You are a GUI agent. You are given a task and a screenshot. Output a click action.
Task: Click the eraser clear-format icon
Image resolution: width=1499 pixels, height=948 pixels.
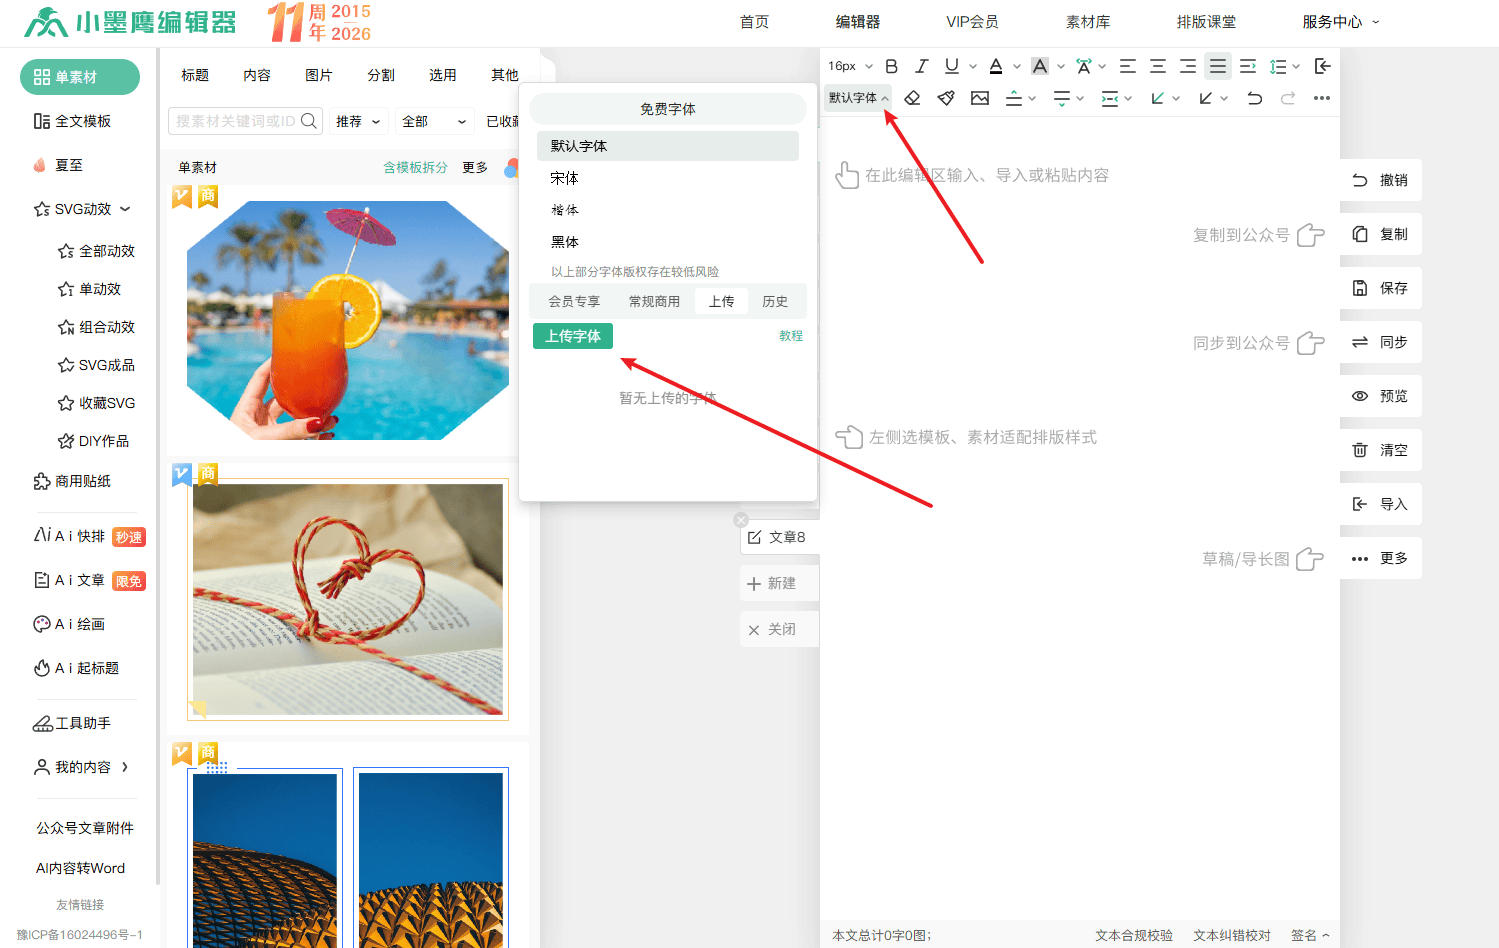pyautogui.click(x=912, y=98)
